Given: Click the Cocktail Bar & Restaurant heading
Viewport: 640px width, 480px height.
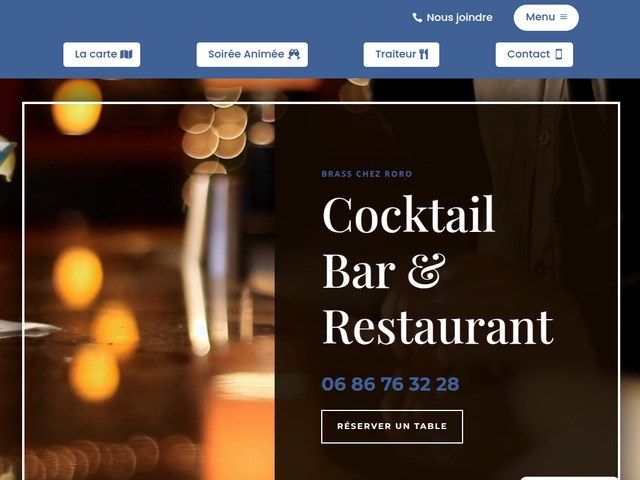Looking at the screenshot, I should point(438,271).
